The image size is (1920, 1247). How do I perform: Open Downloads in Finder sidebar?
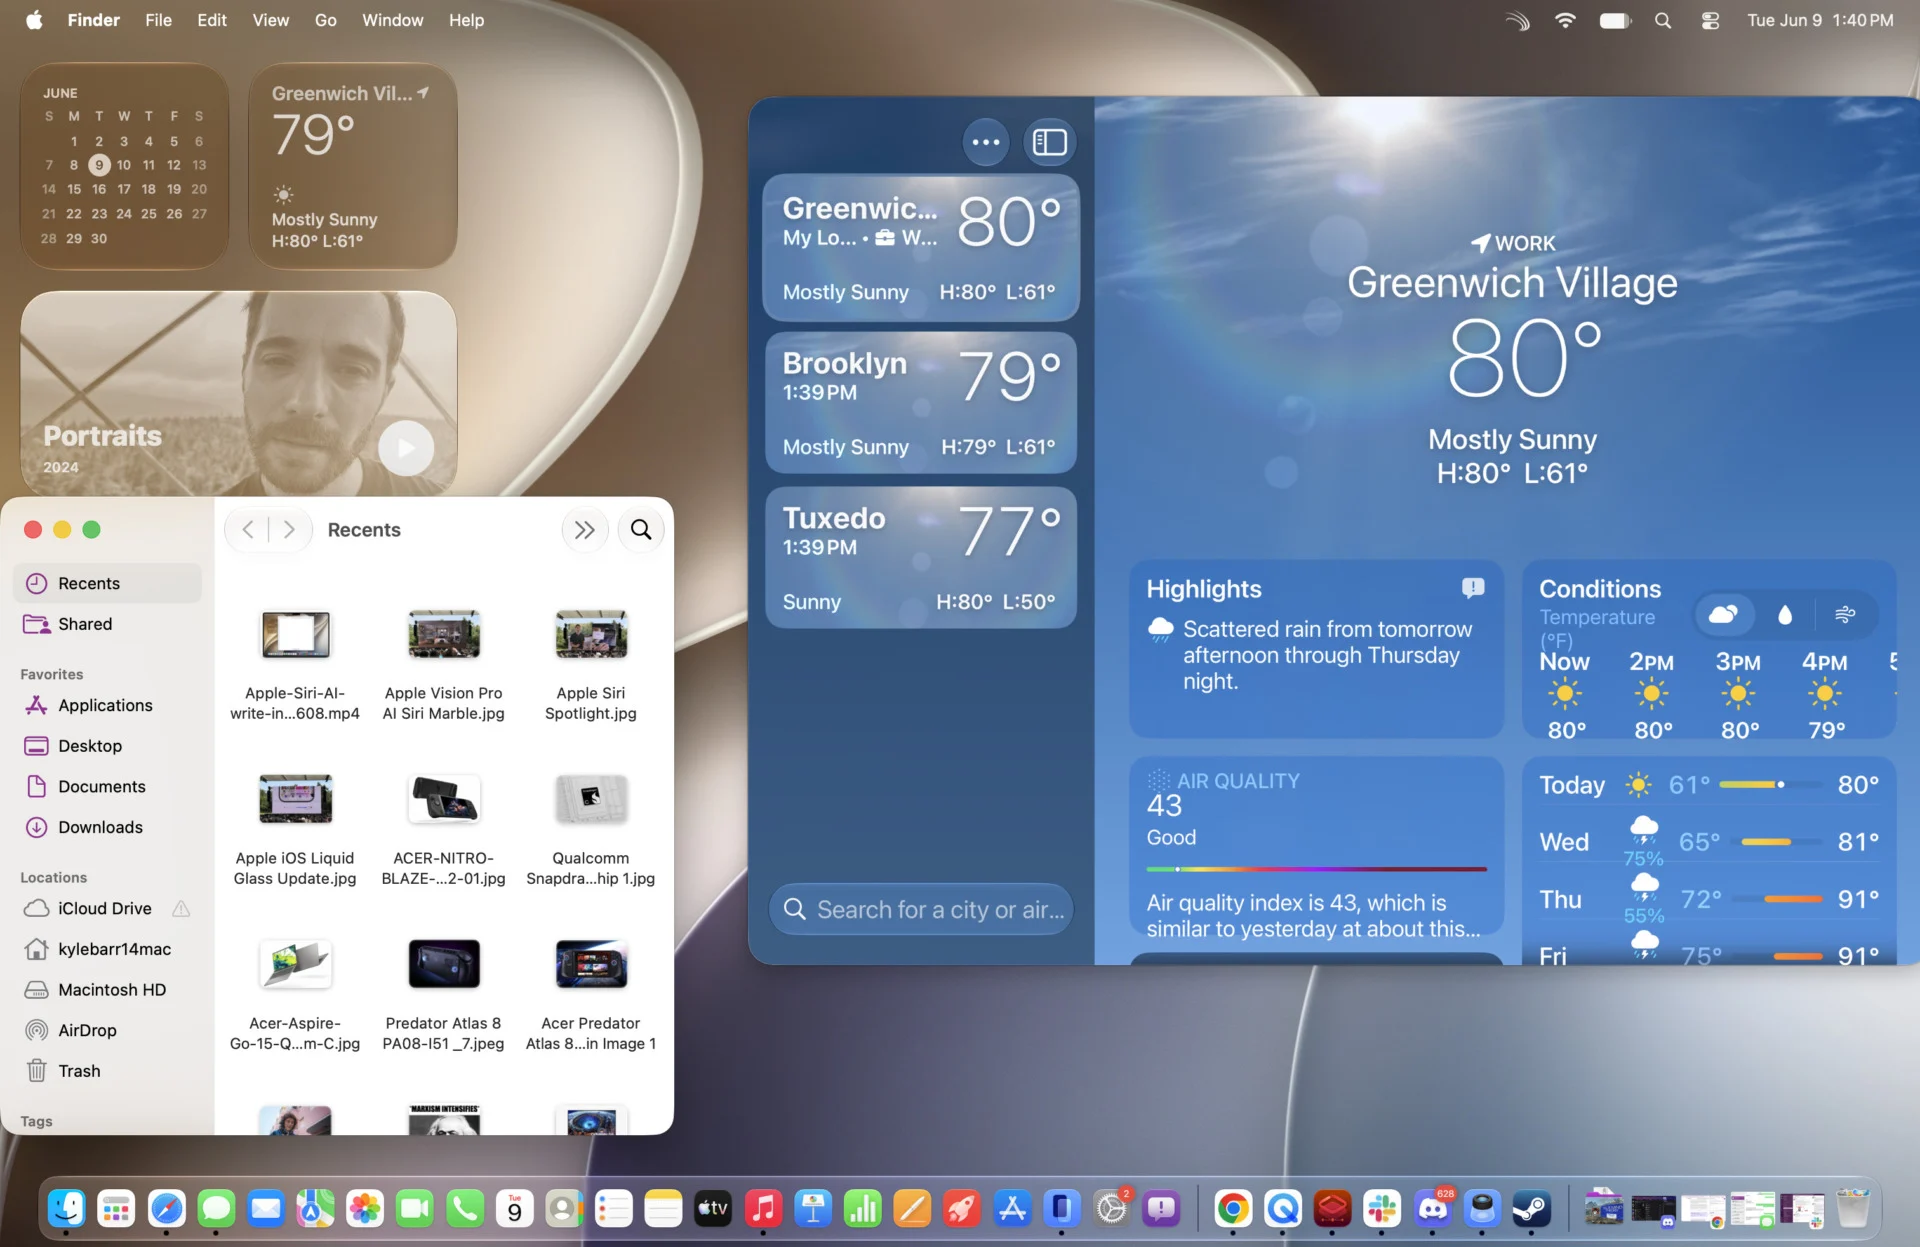107,827
